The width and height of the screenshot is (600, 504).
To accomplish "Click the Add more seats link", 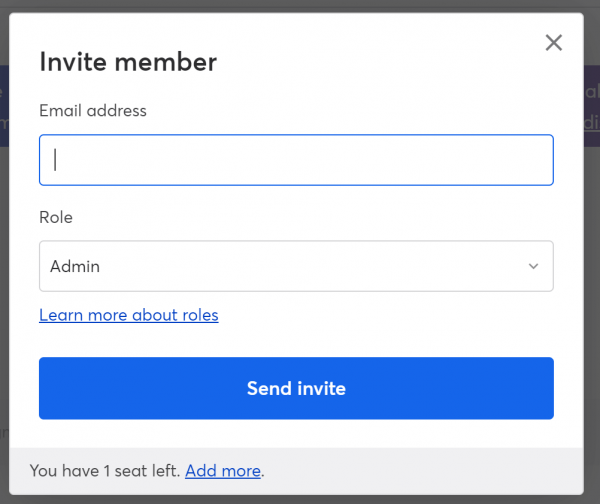I will [x=223, y=470].
